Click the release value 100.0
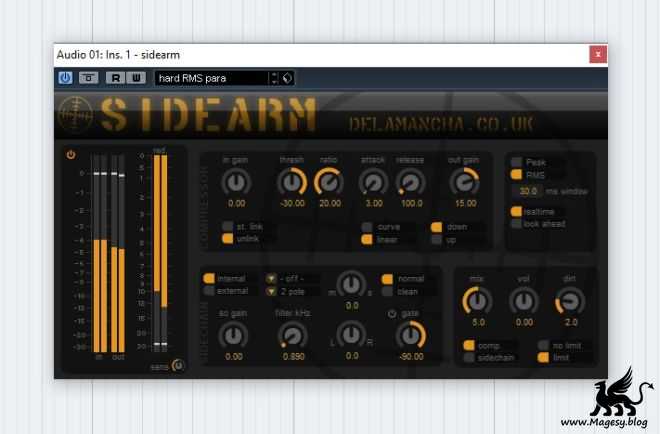 tap(412, 203)
